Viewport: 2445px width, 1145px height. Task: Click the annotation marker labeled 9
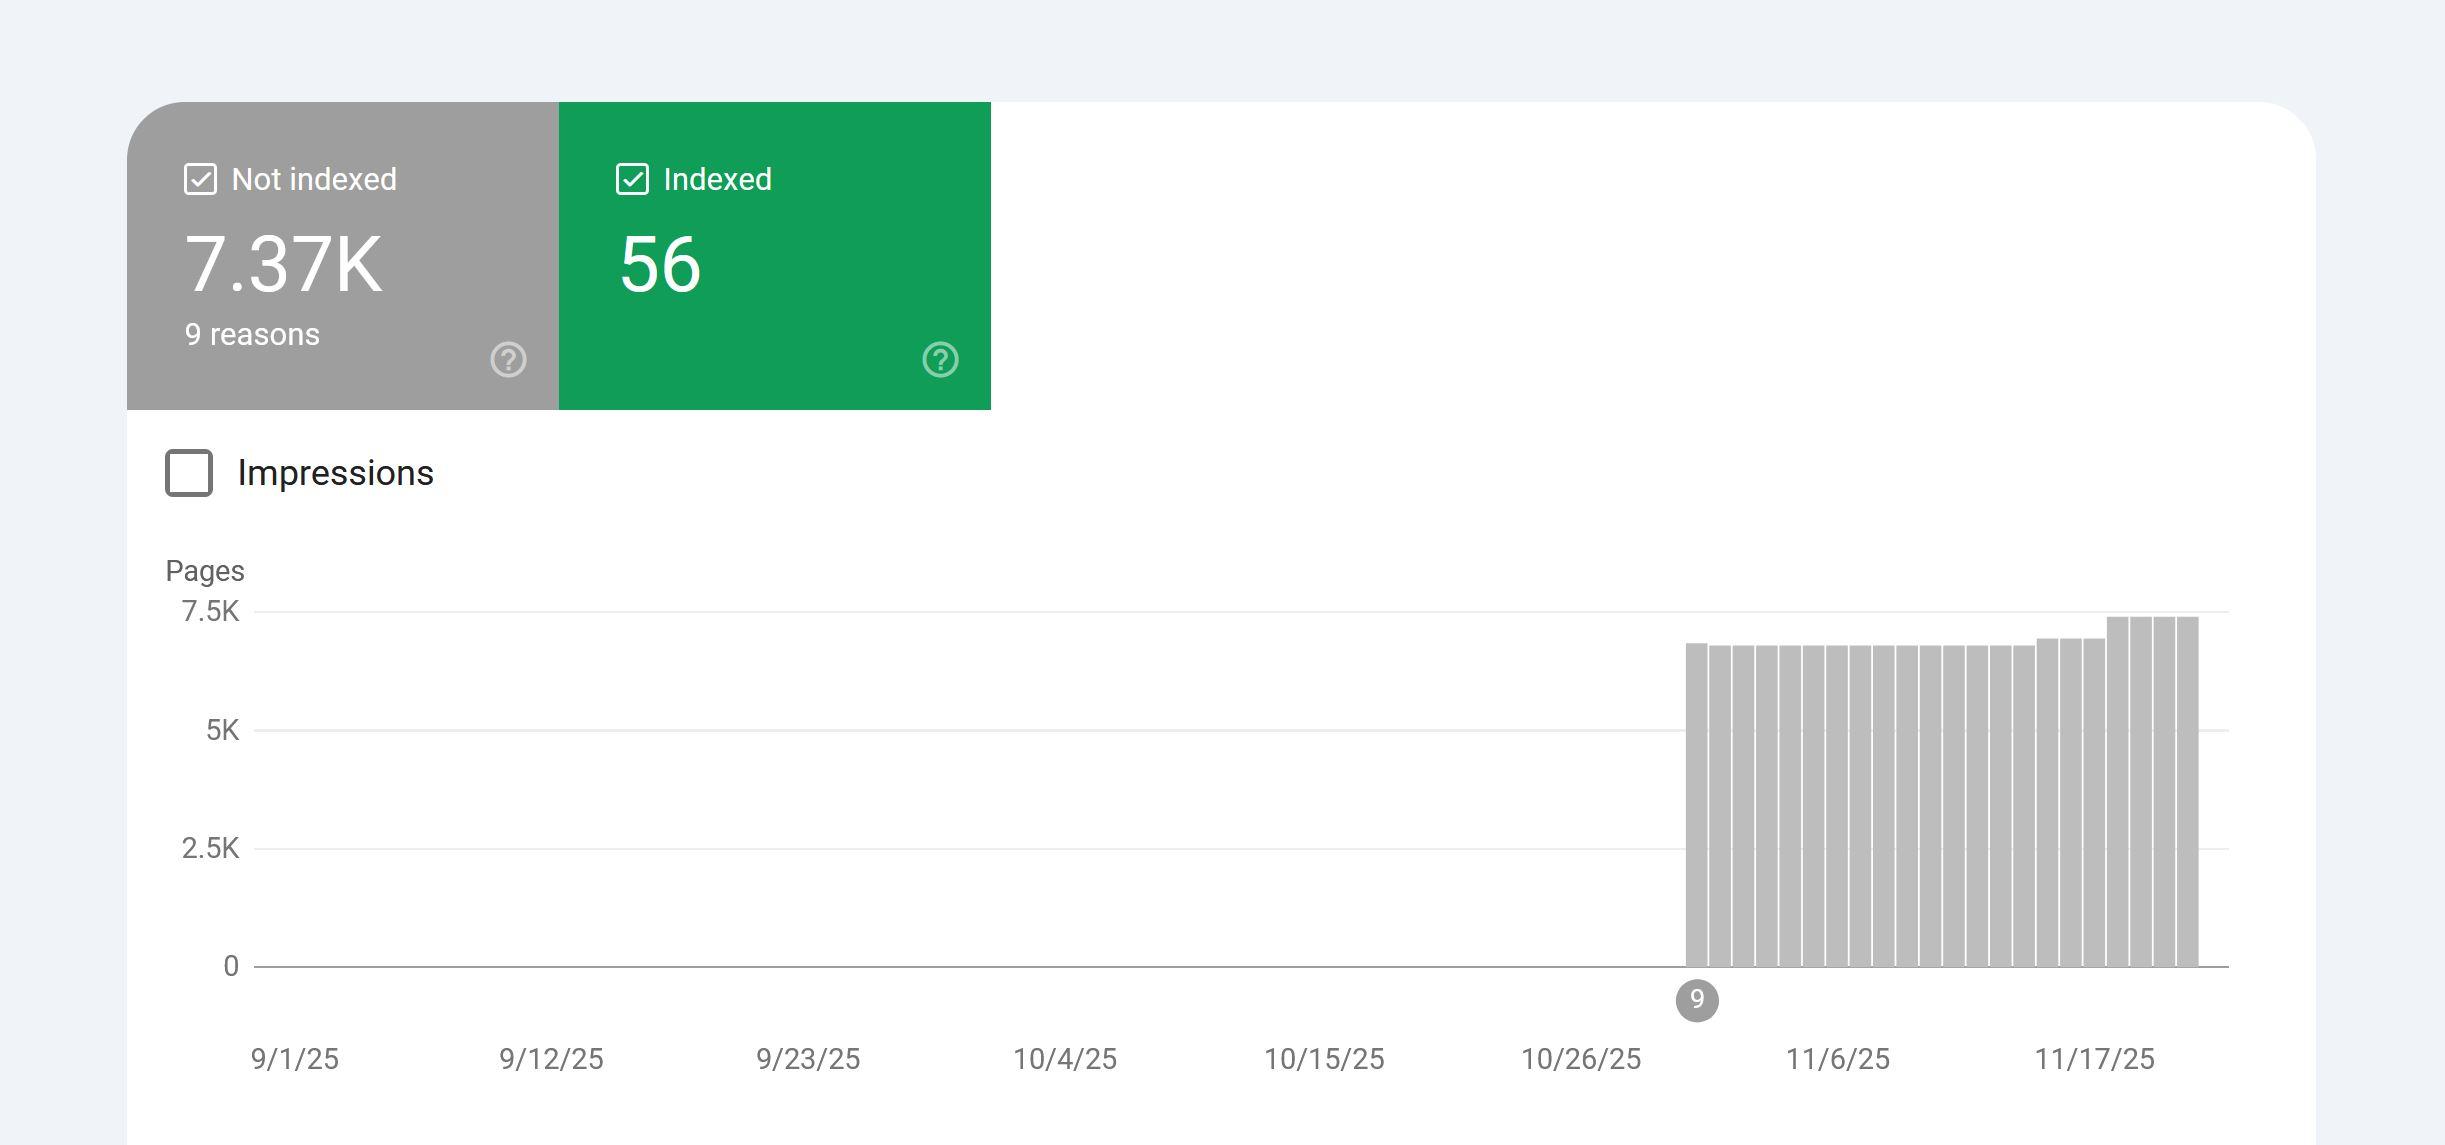tap(1697, 1000)
